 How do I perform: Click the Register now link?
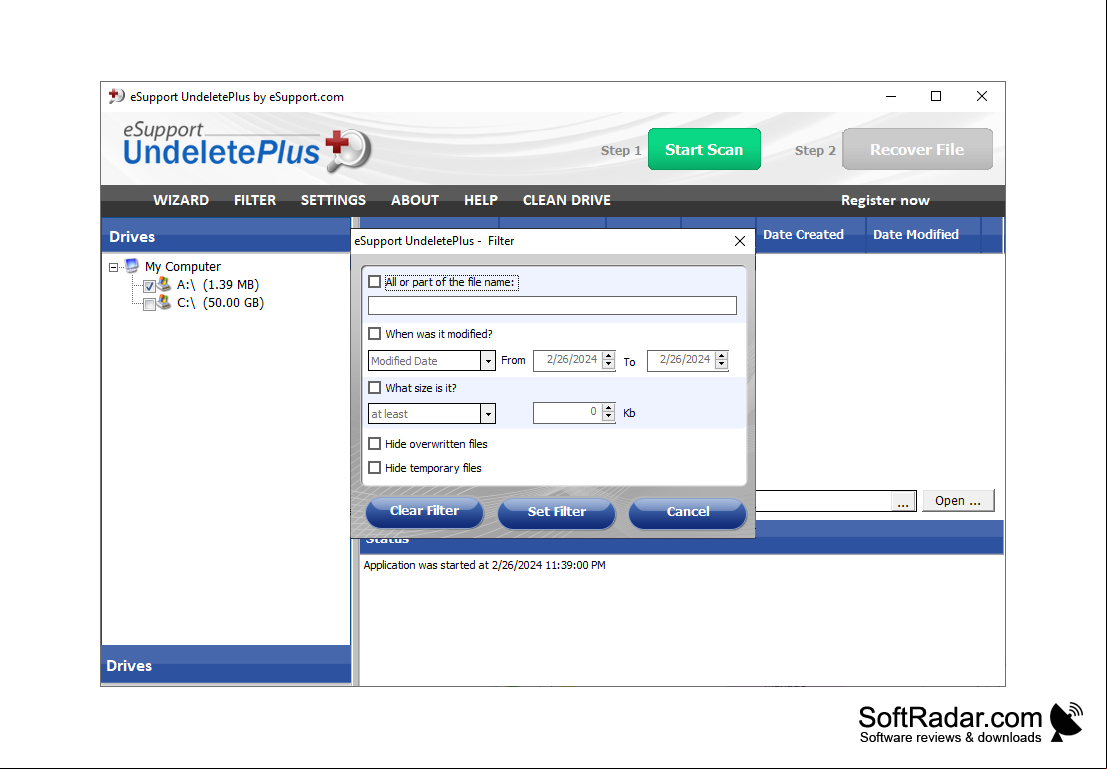(885, 201)
